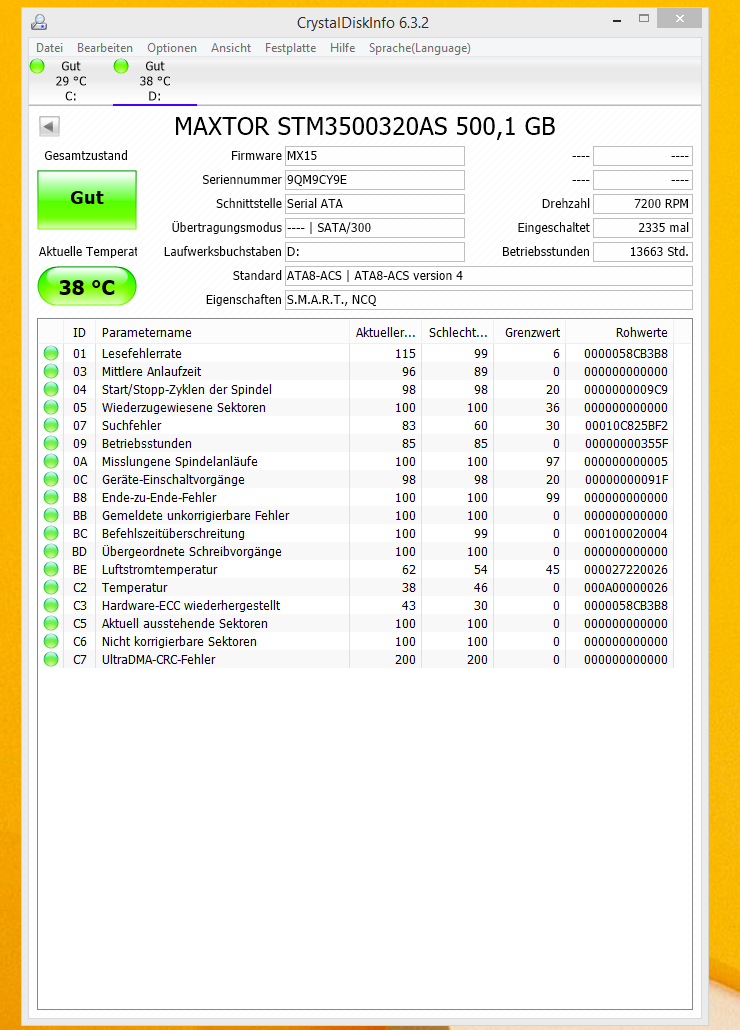This screenshot has width=740, height=1030.
Task: Open the Festplatte menu
Action: [x=290, y=48]
